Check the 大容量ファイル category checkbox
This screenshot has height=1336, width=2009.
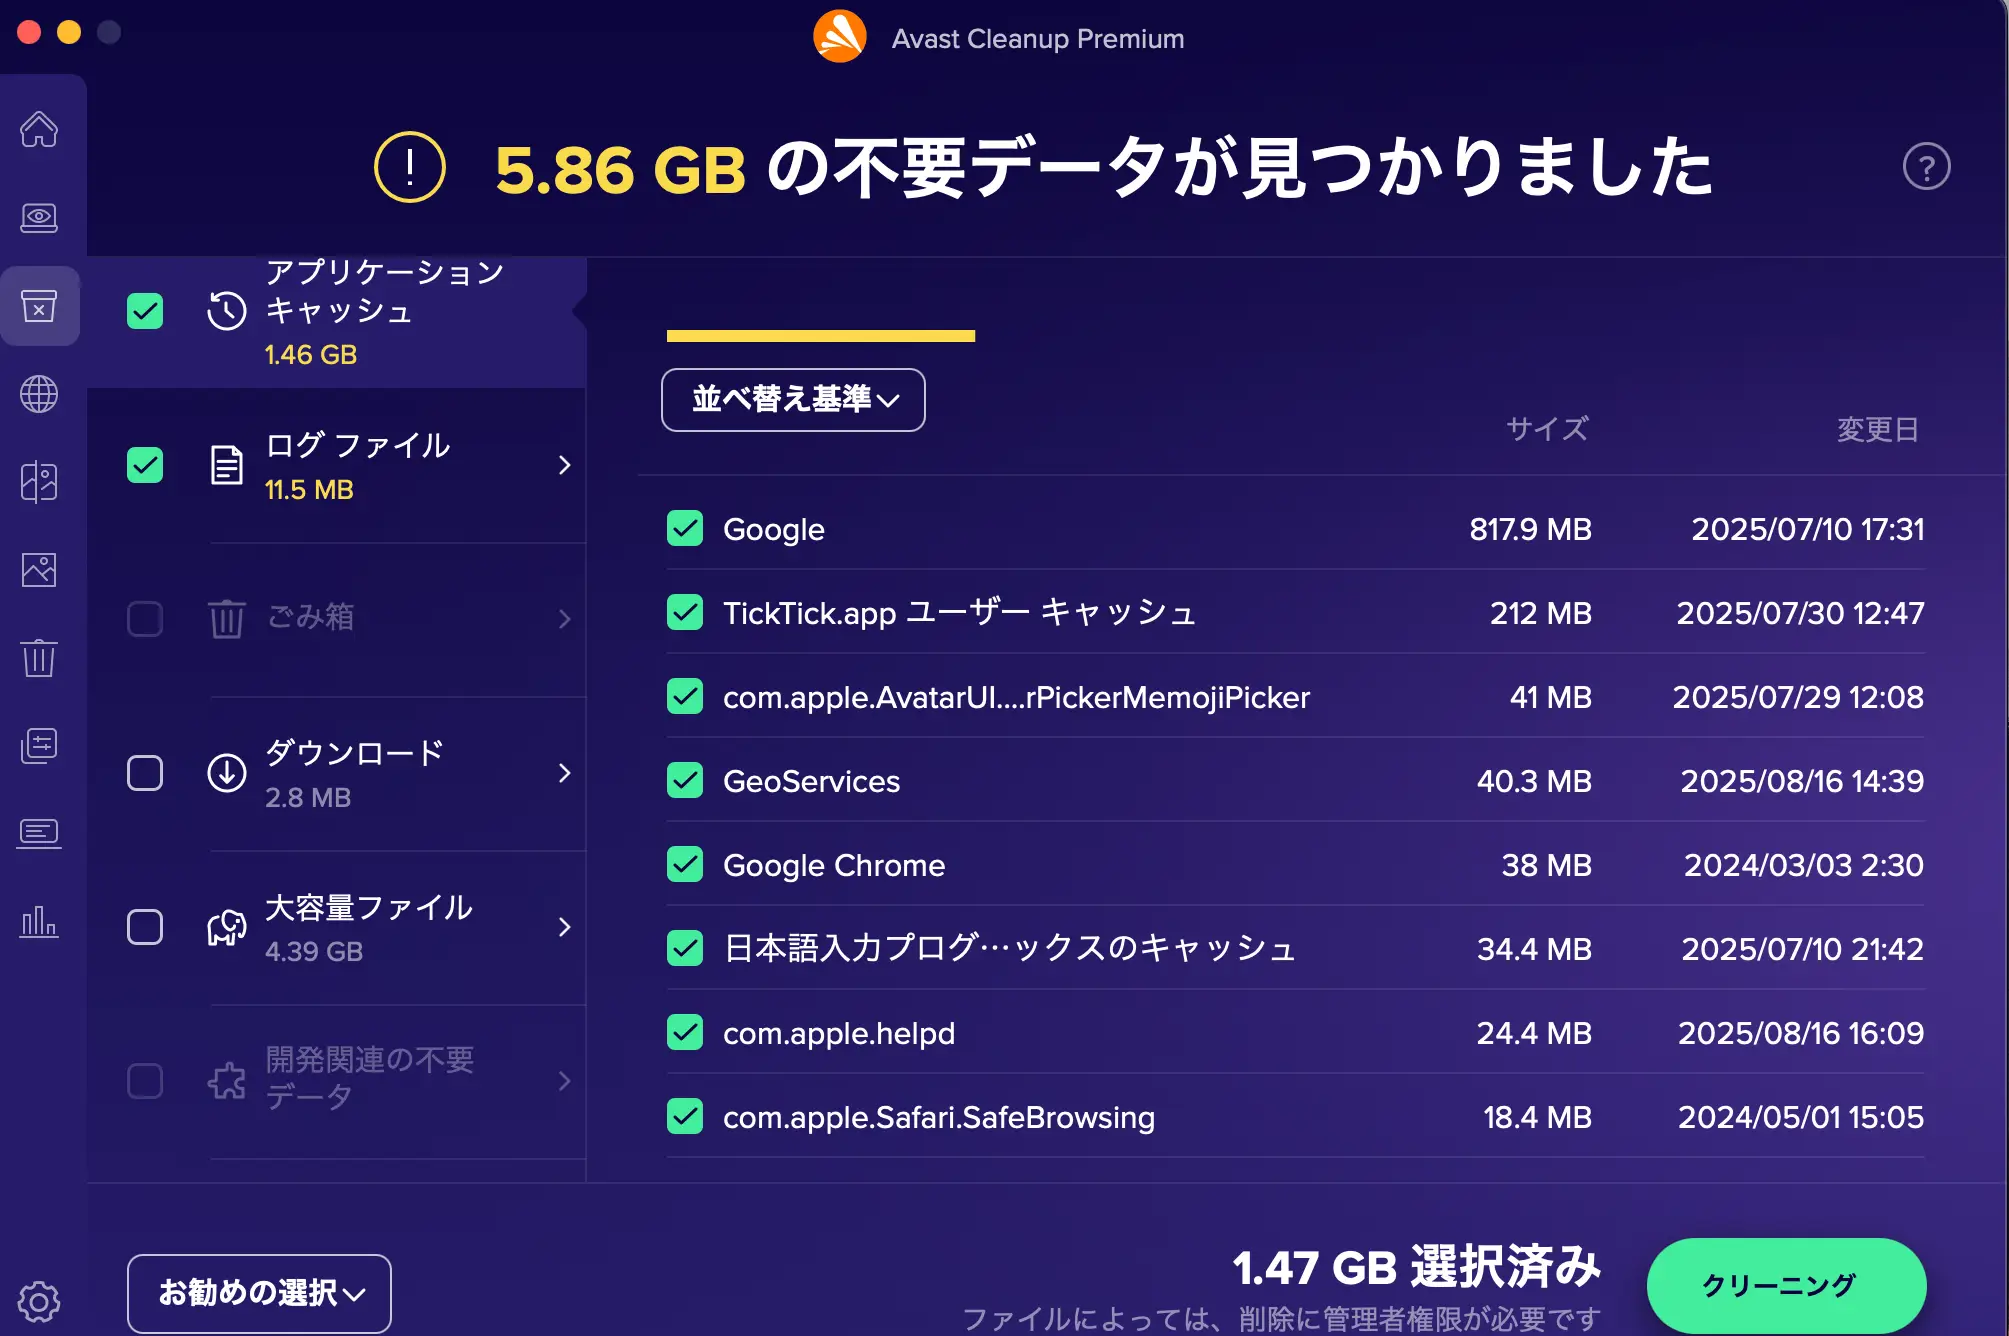[145, 927]
